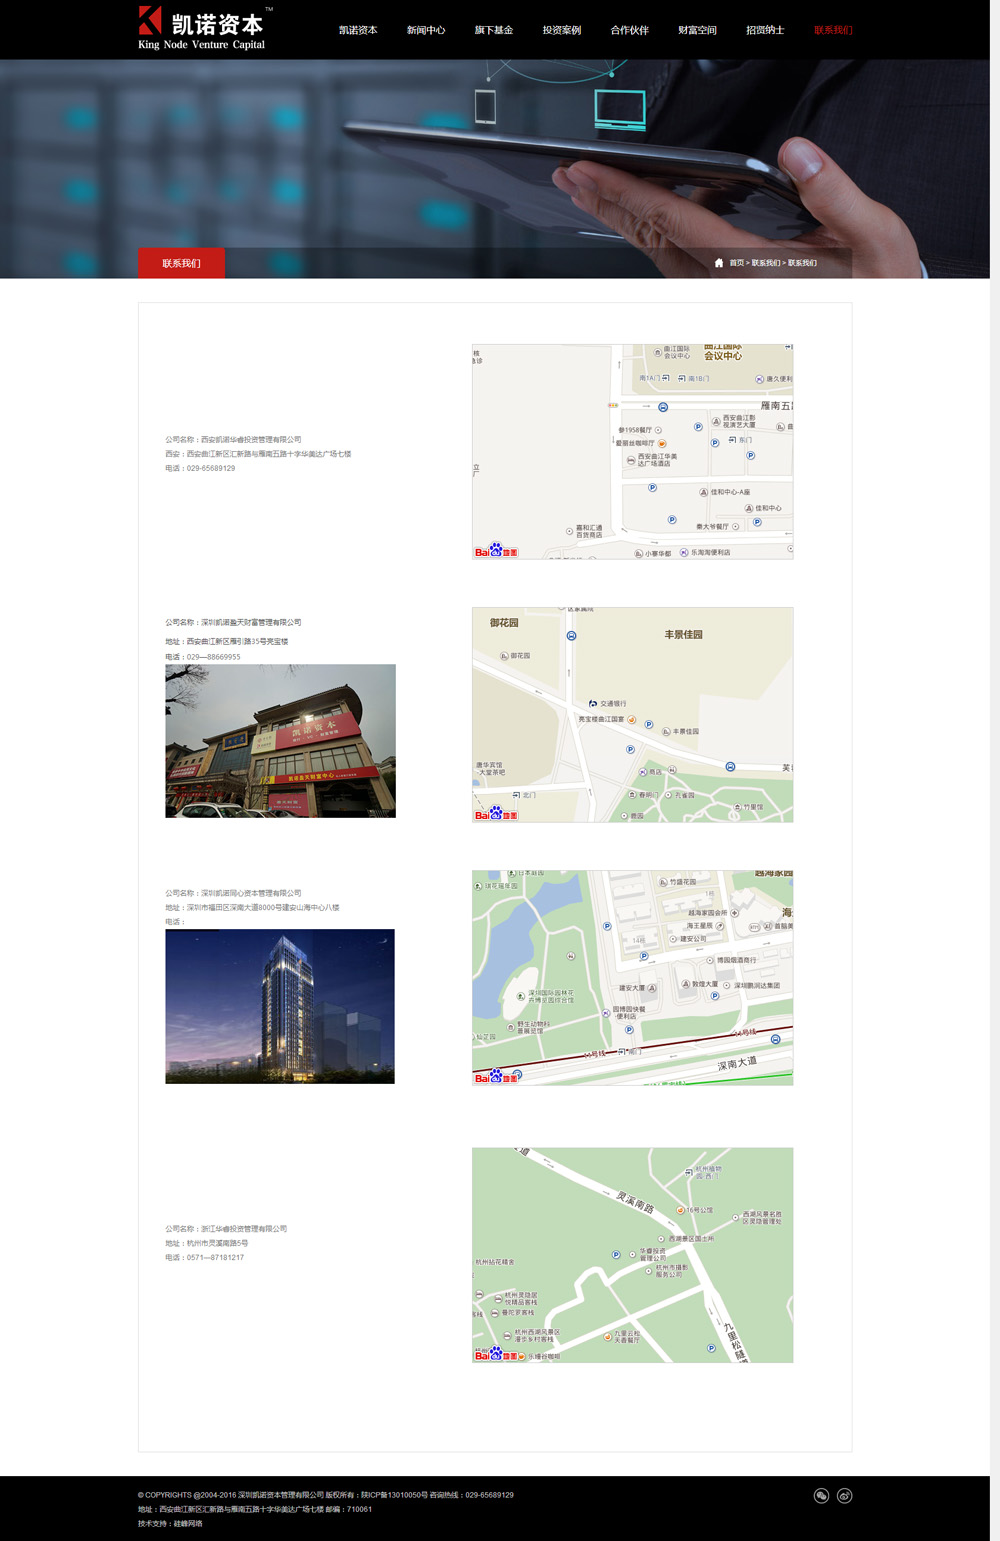Go to 旗下基金 in the top navigation
Viewport: 1000px width, 1541px height.
click(x=494, y=30)
